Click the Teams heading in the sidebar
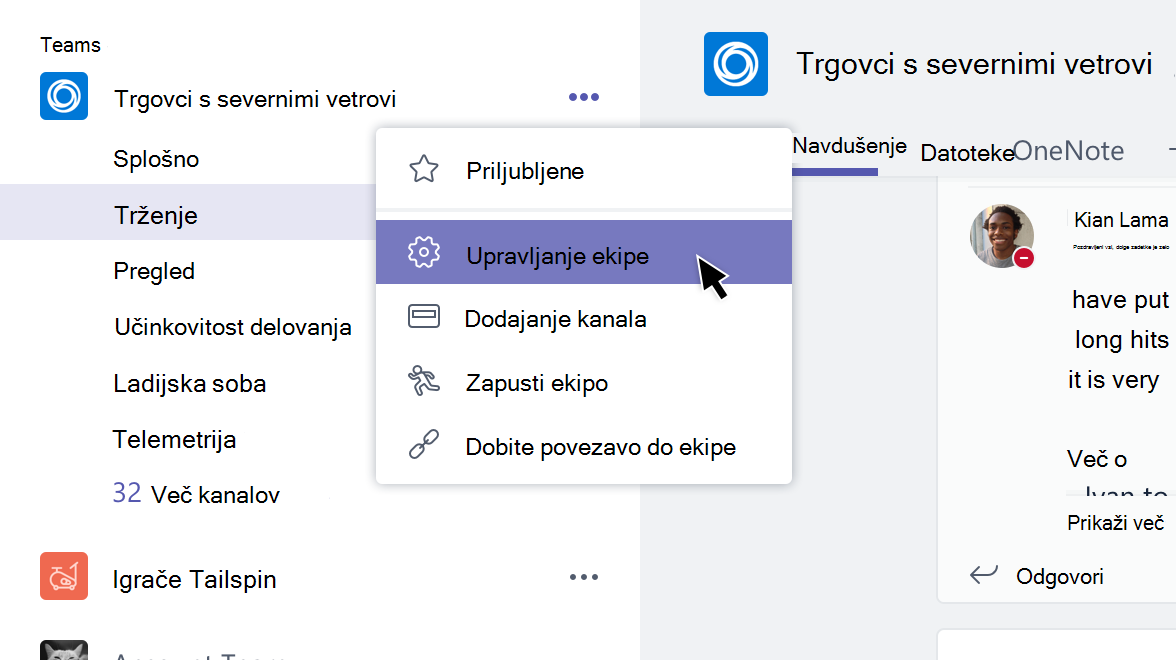1176x660 pixels. click(x=70, y=45)
